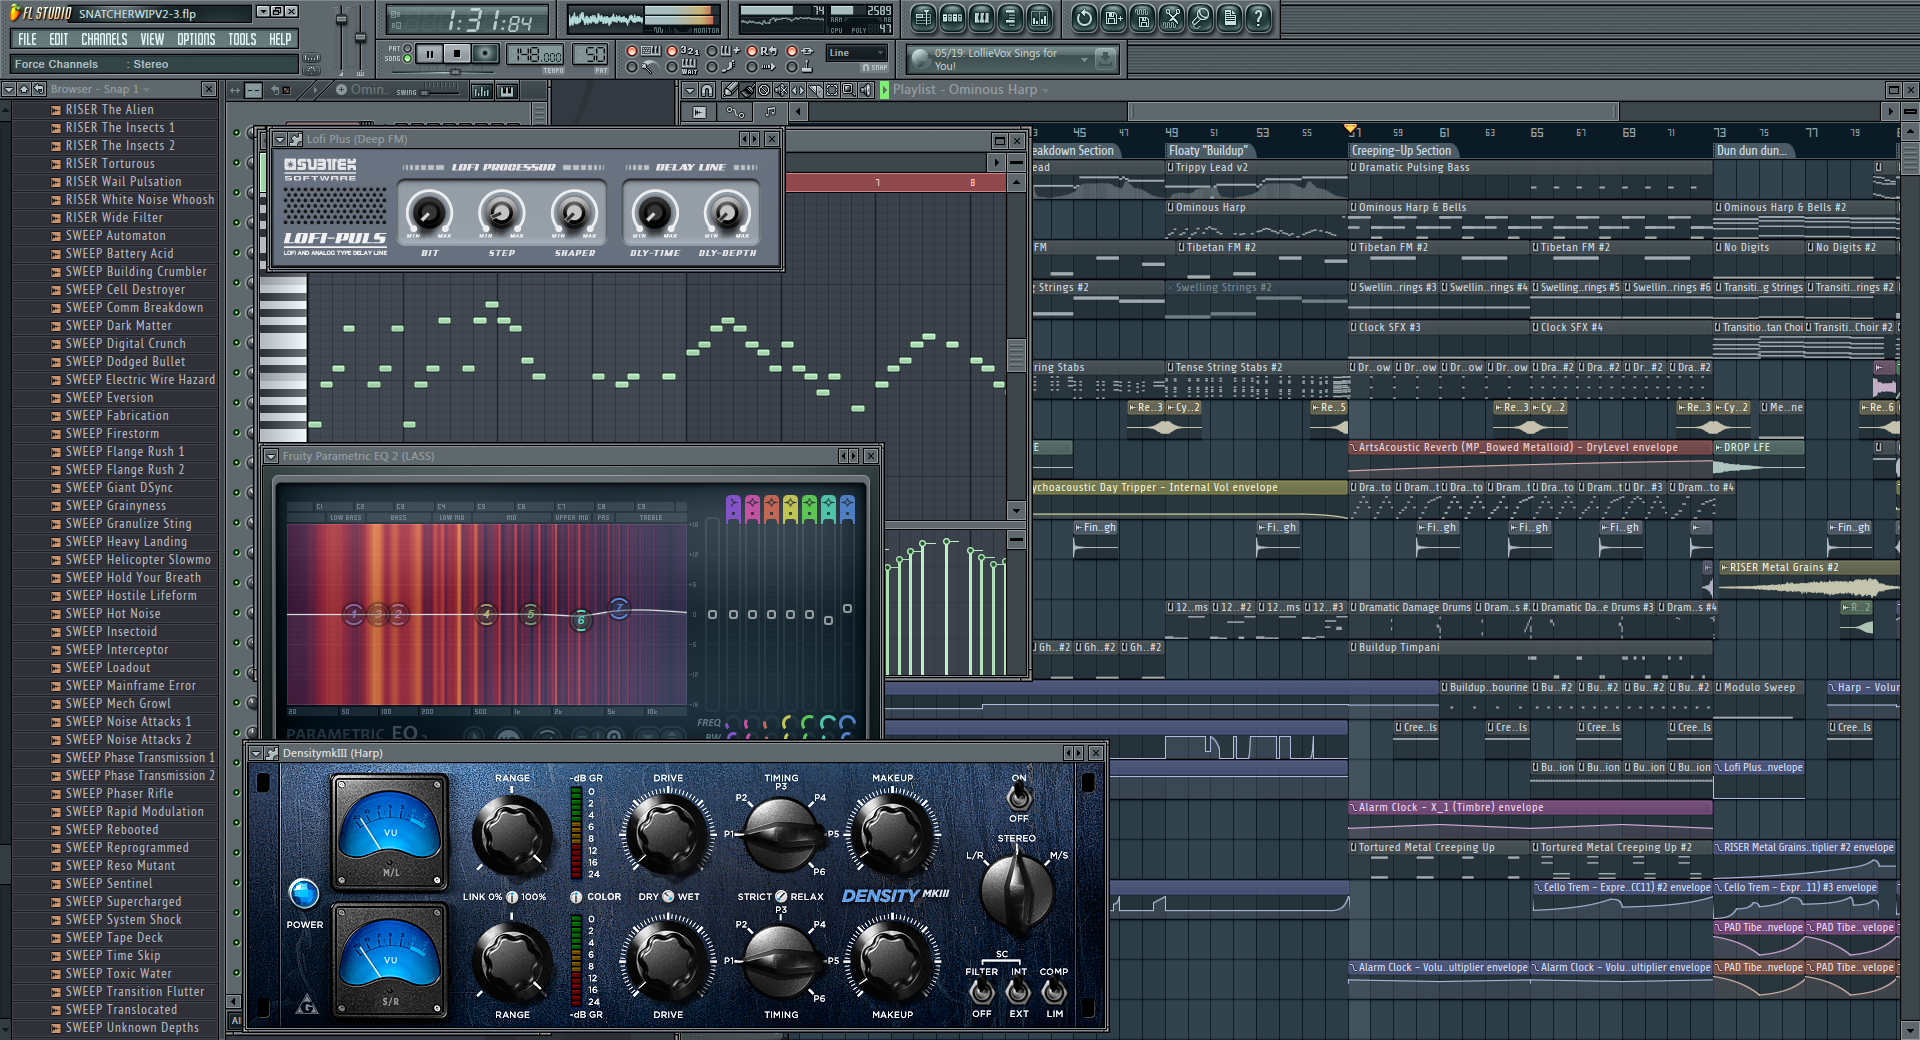Click the Density MKIII blue power button
Viewport: 1920px width, 1040px height.
(304, 893)
